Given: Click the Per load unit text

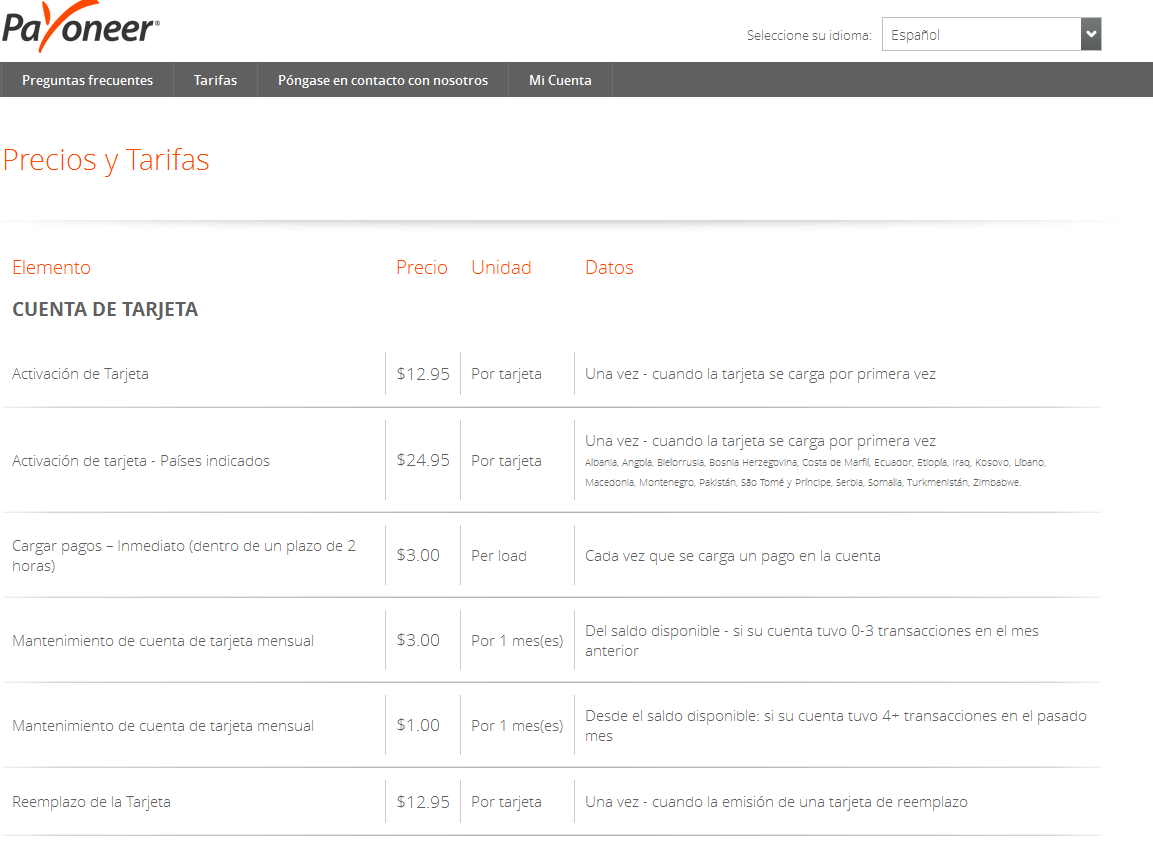Looking at the screenshot, I should [x=498, y=556].
